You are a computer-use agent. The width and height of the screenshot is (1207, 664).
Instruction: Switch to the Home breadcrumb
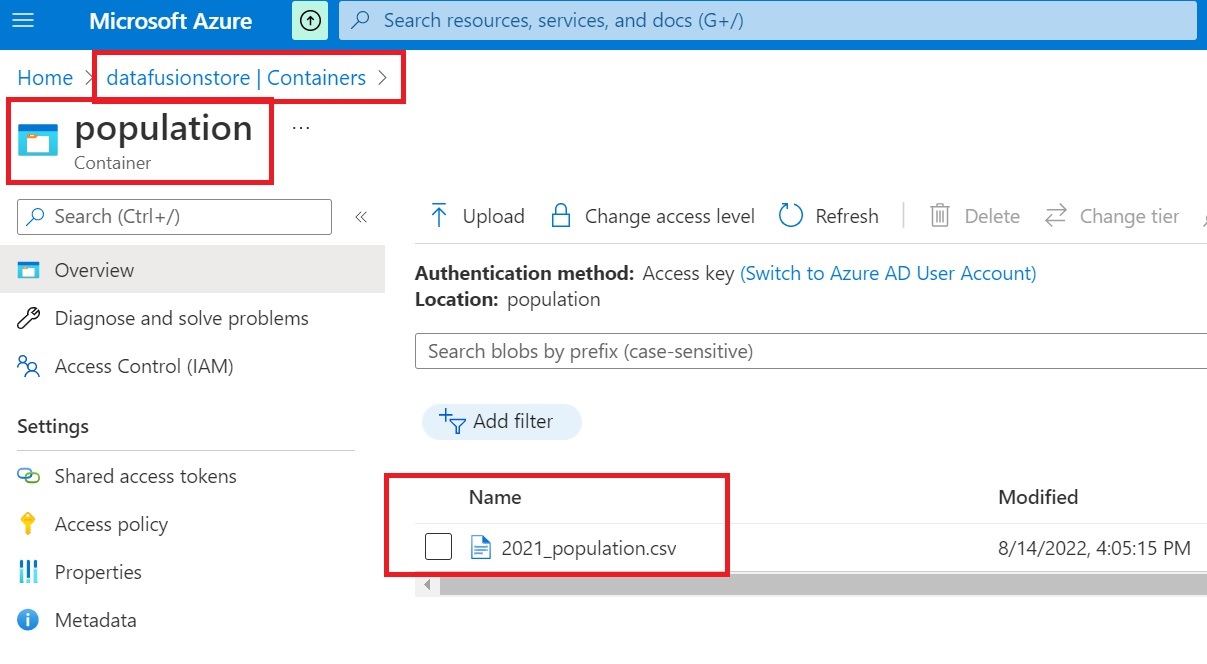coord(44,77)
